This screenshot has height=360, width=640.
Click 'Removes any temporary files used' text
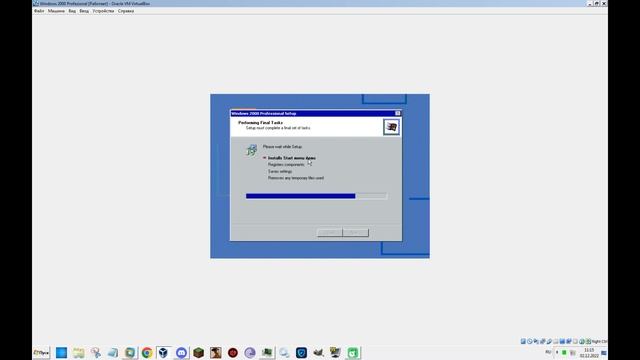(296, 178)
